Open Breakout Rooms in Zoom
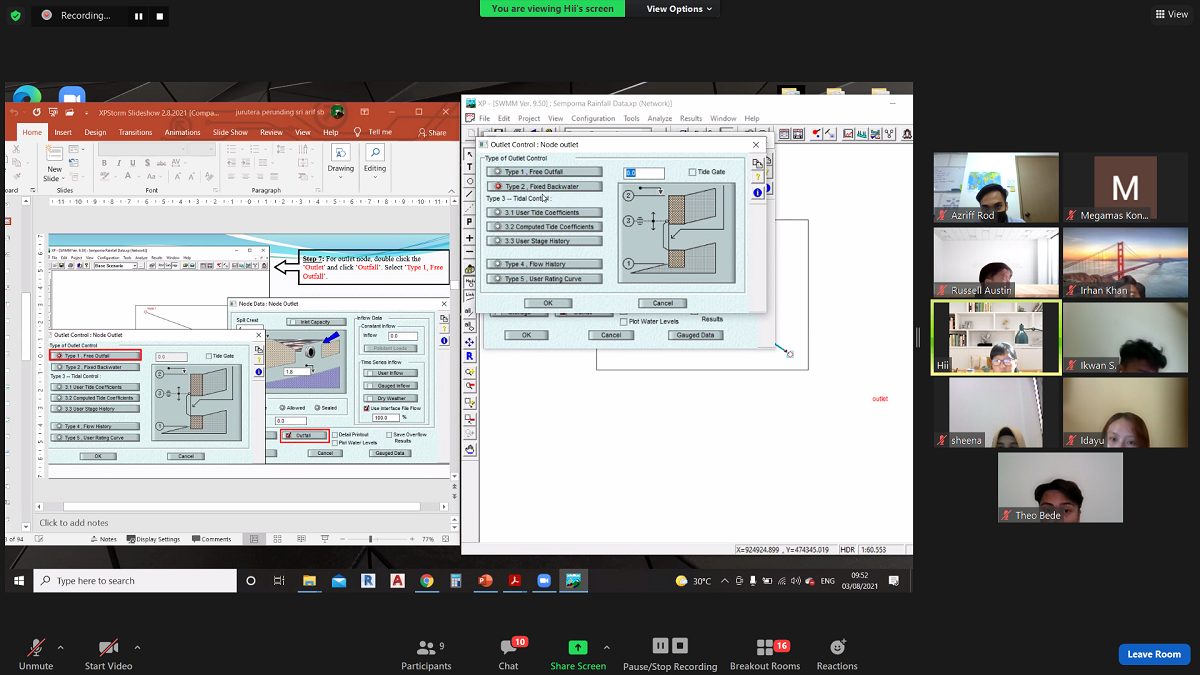The width and height of the screenshot is (1200, 675). click(x=765, y=653)
